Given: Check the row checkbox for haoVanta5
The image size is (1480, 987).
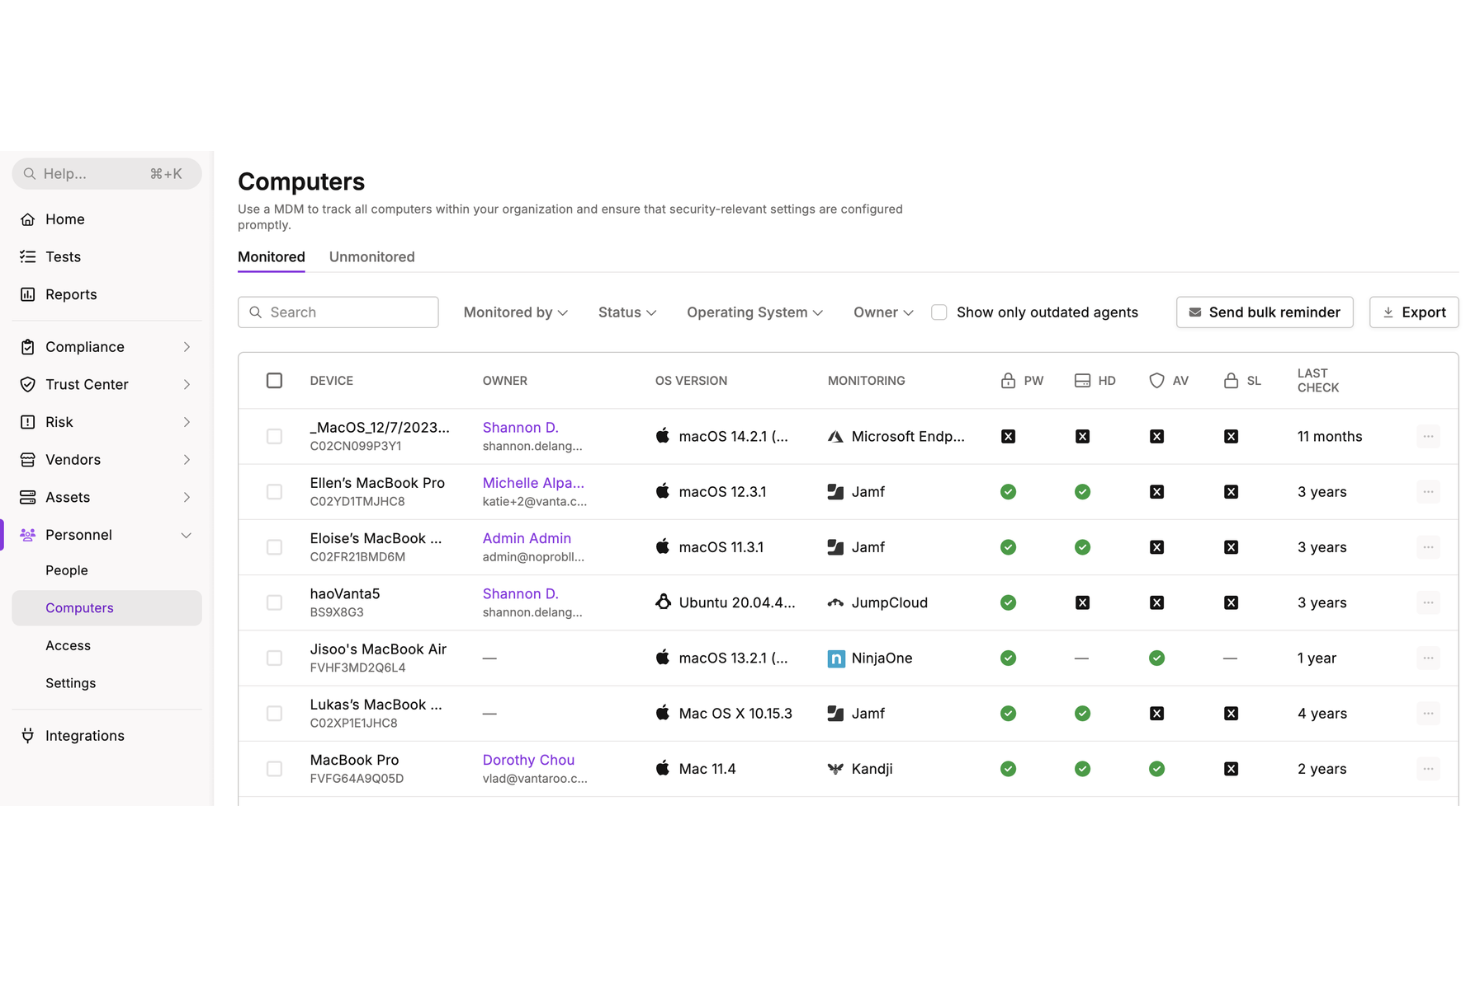Looking at the screenshot, I should 274,602.
